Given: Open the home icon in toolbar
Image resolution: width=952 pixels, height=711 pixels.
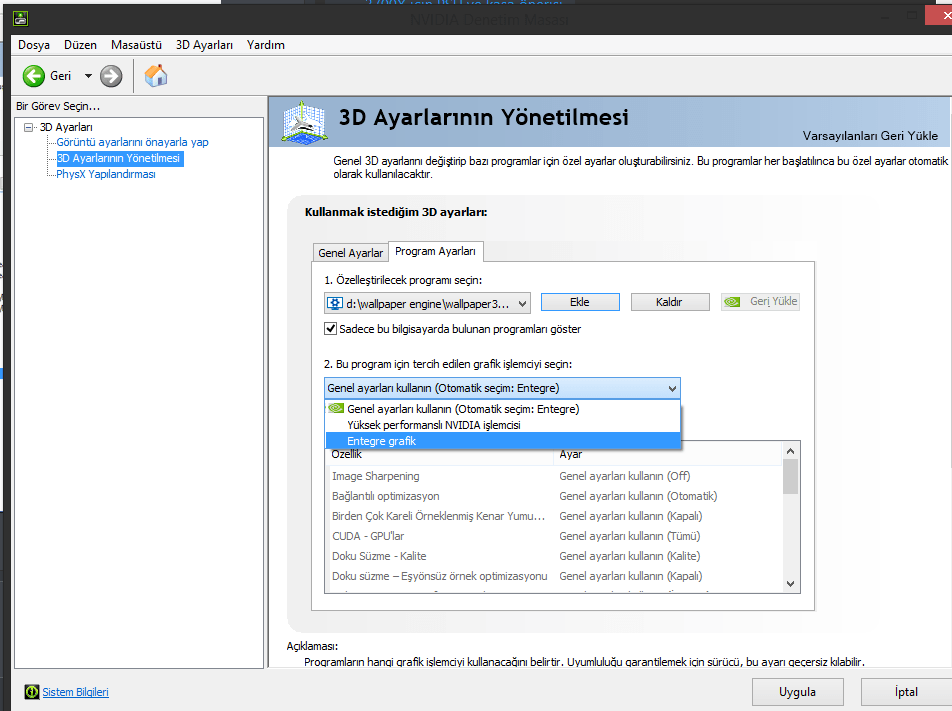Looking at the screenshot, I should coord(155,76).
